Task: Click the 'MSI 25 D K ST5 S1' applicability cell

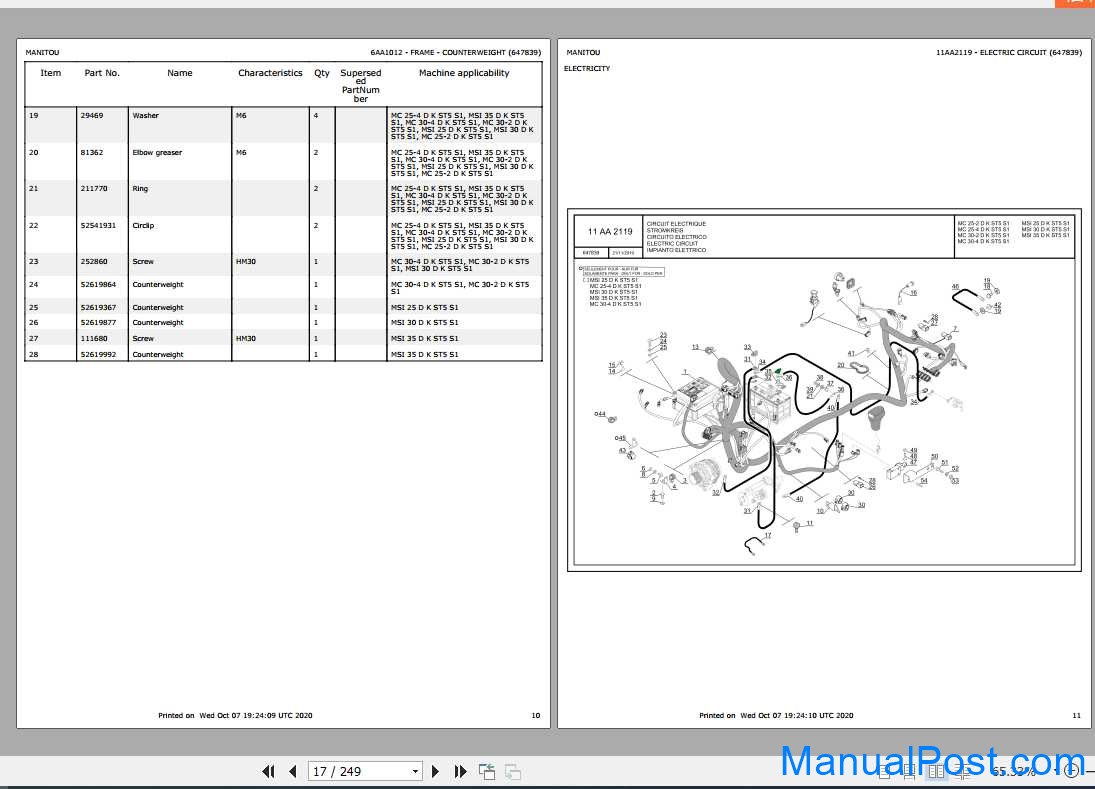Action: [x=425, y=308]
